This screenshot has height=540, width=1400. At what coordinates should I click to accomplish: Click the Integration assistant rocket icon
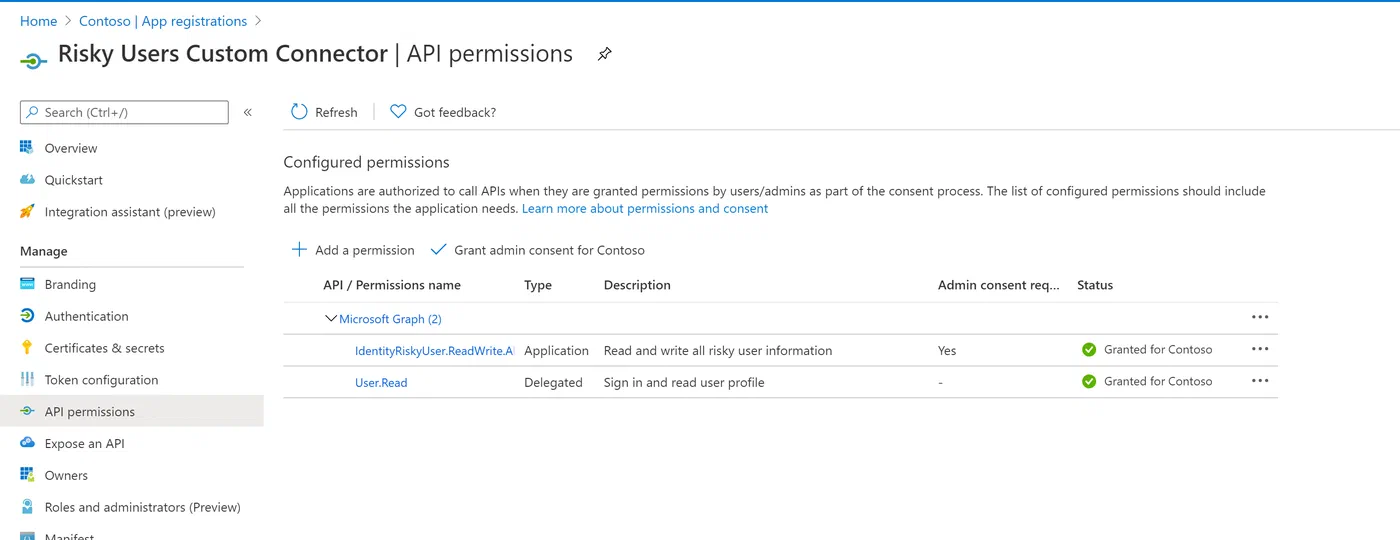click(x=27, y=212)
